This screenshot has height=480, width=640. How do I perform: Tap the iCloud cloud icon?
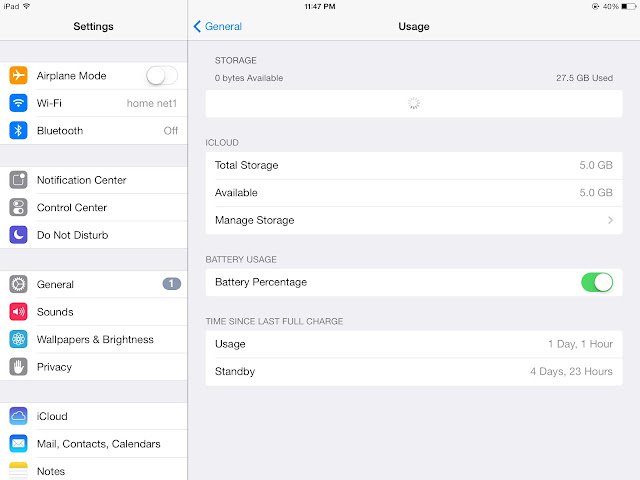(x=18, y=416)
